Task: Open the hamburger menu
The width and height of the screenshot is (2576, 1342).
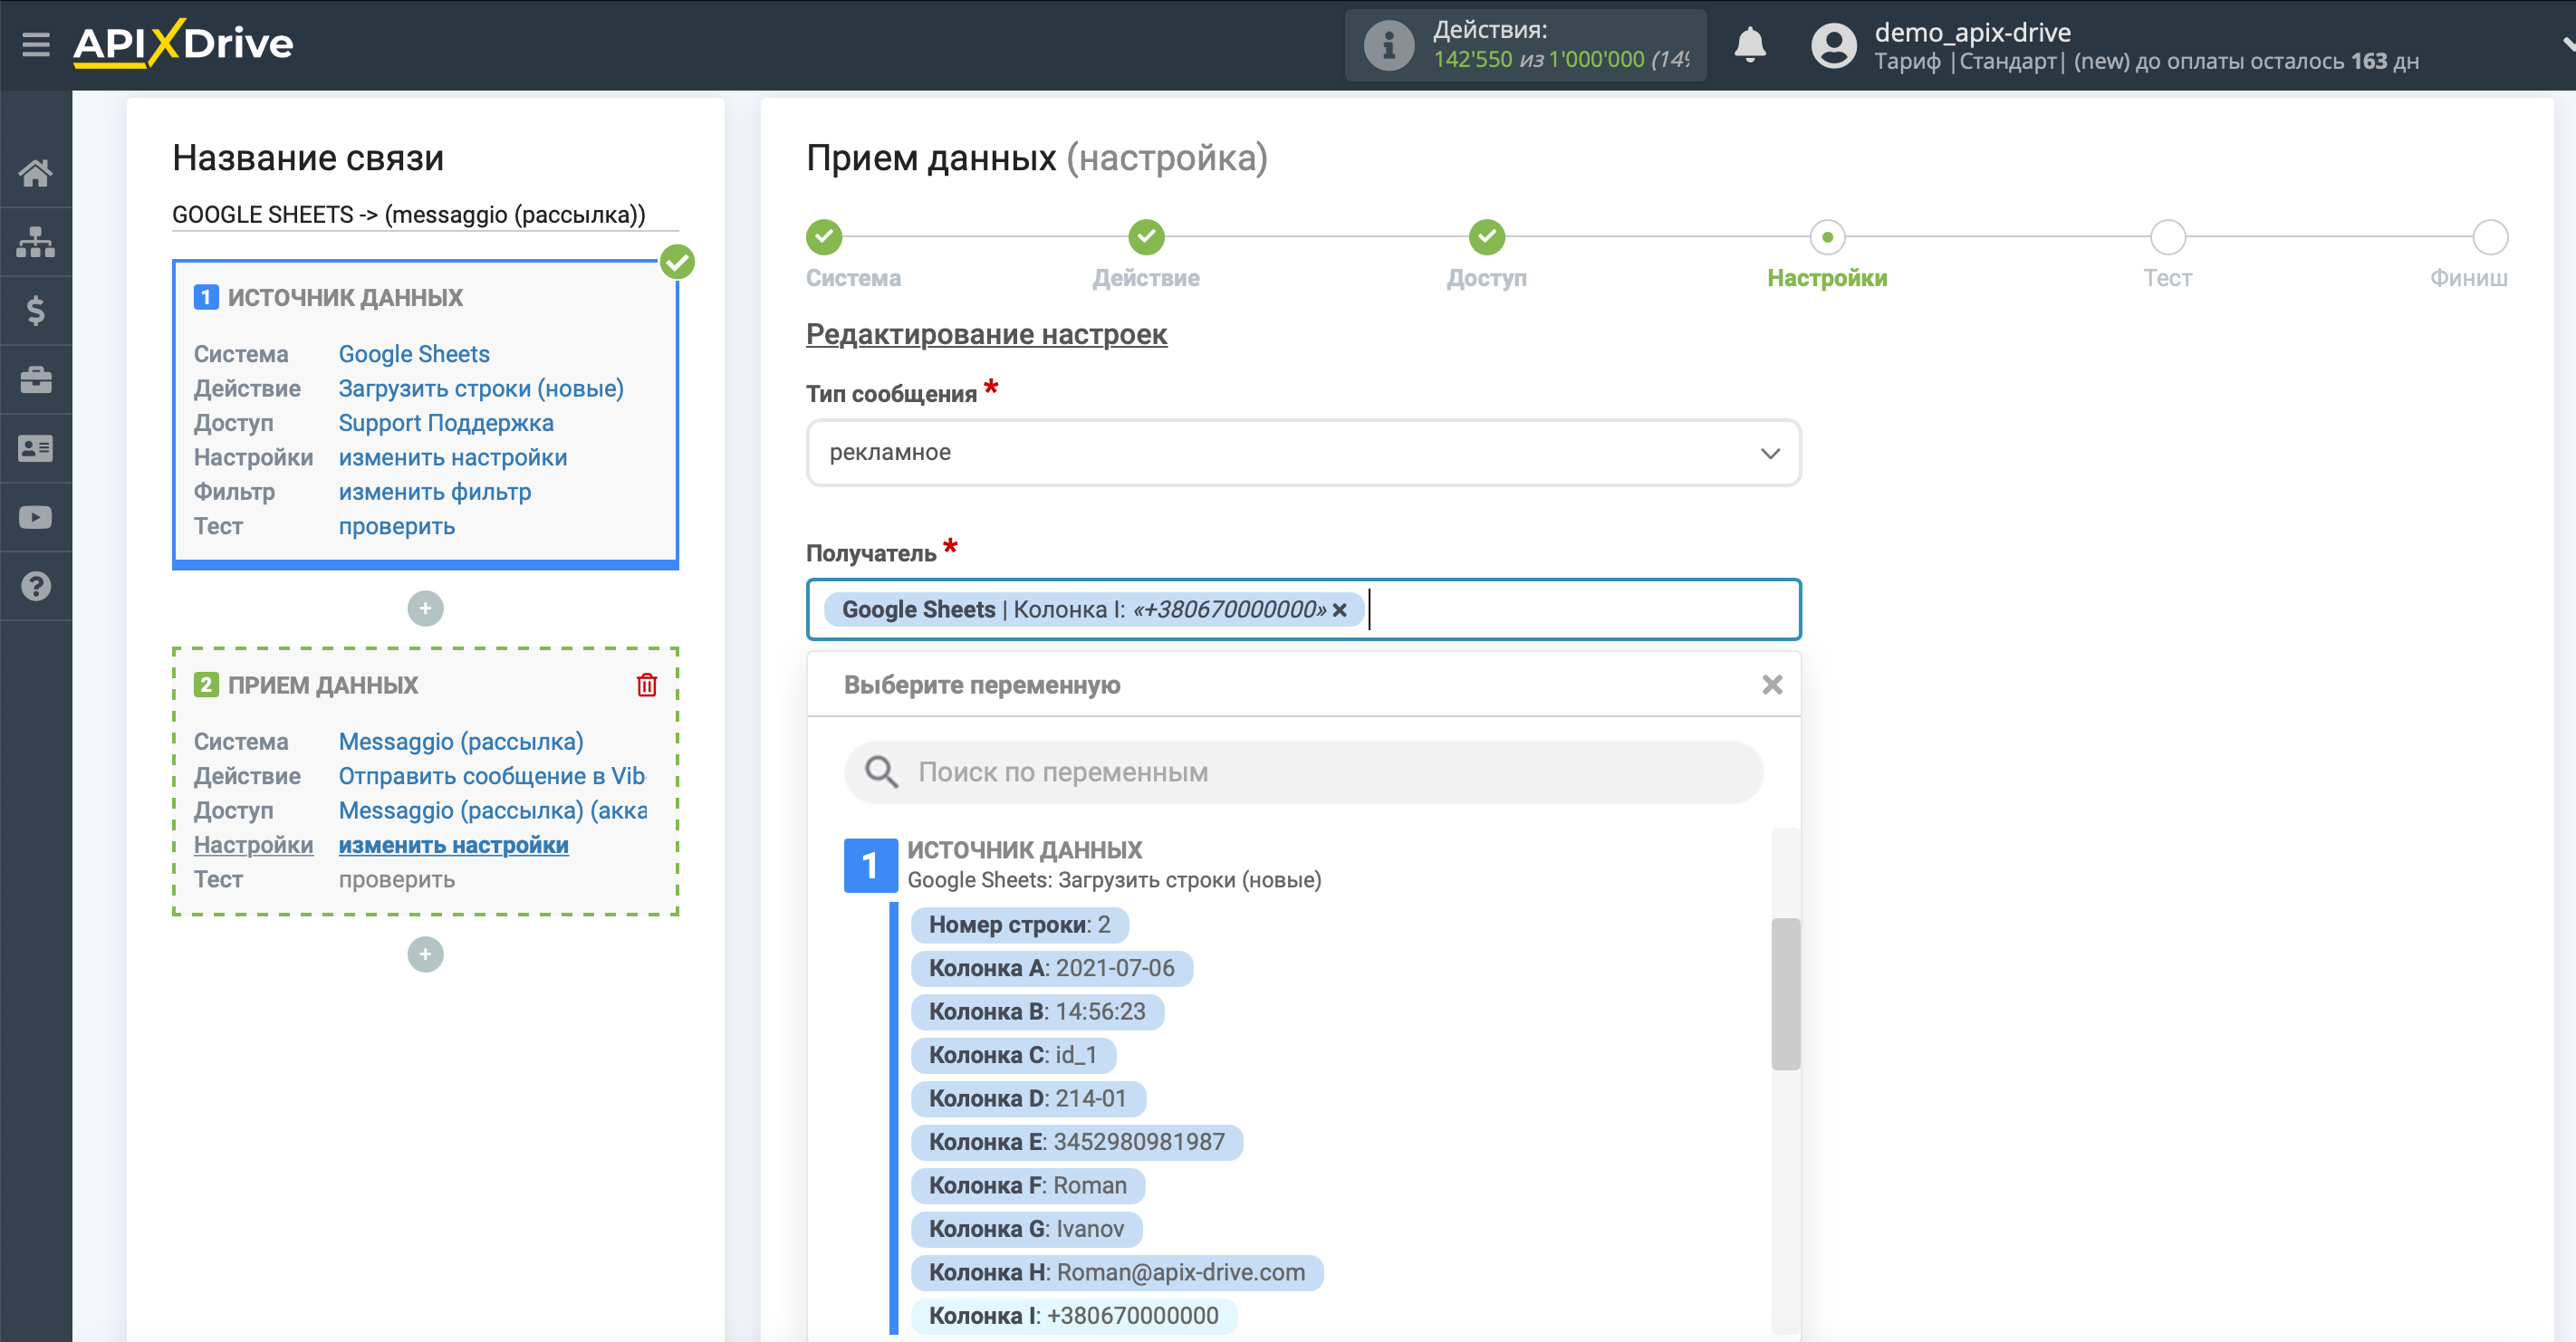Action: (x=36, y=44)
